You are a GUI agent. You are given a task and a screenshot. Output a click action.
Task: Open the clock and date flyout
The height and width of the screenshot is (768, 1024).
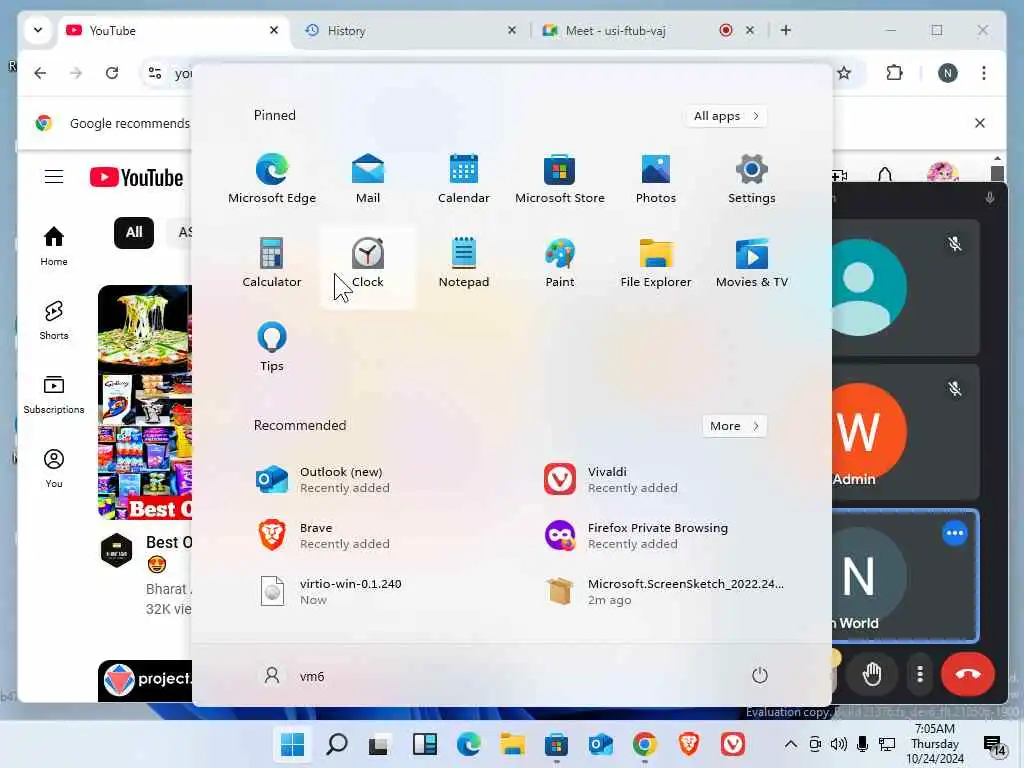[935, 744]
